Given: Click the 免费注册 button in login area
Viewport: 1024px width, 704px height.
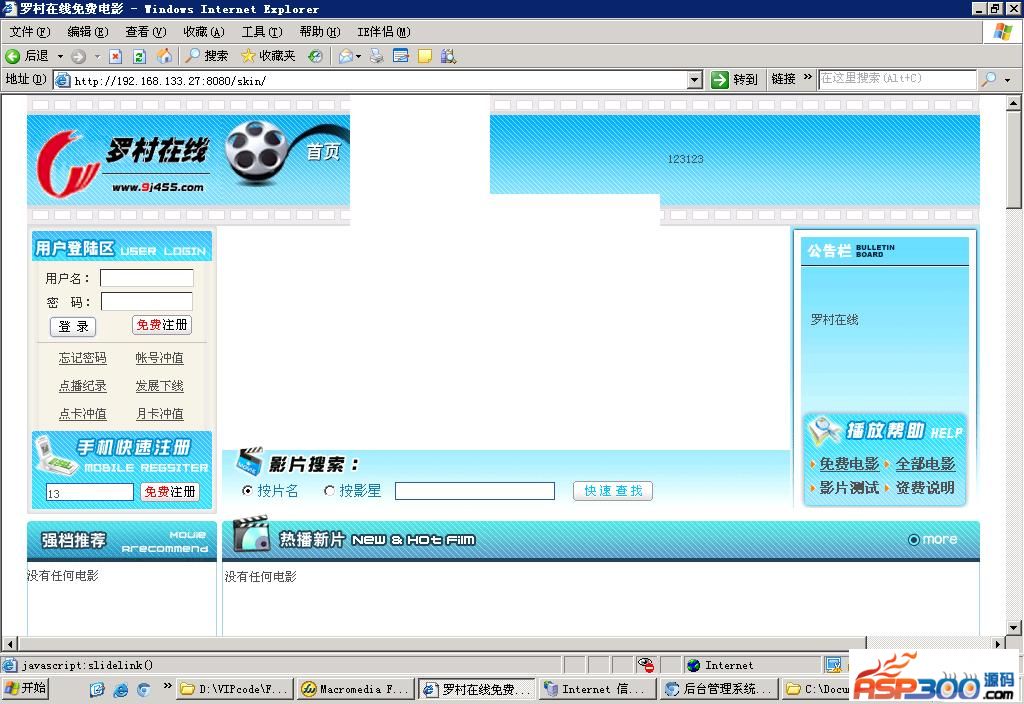Looking at the screenshot, I should point(162,325).
